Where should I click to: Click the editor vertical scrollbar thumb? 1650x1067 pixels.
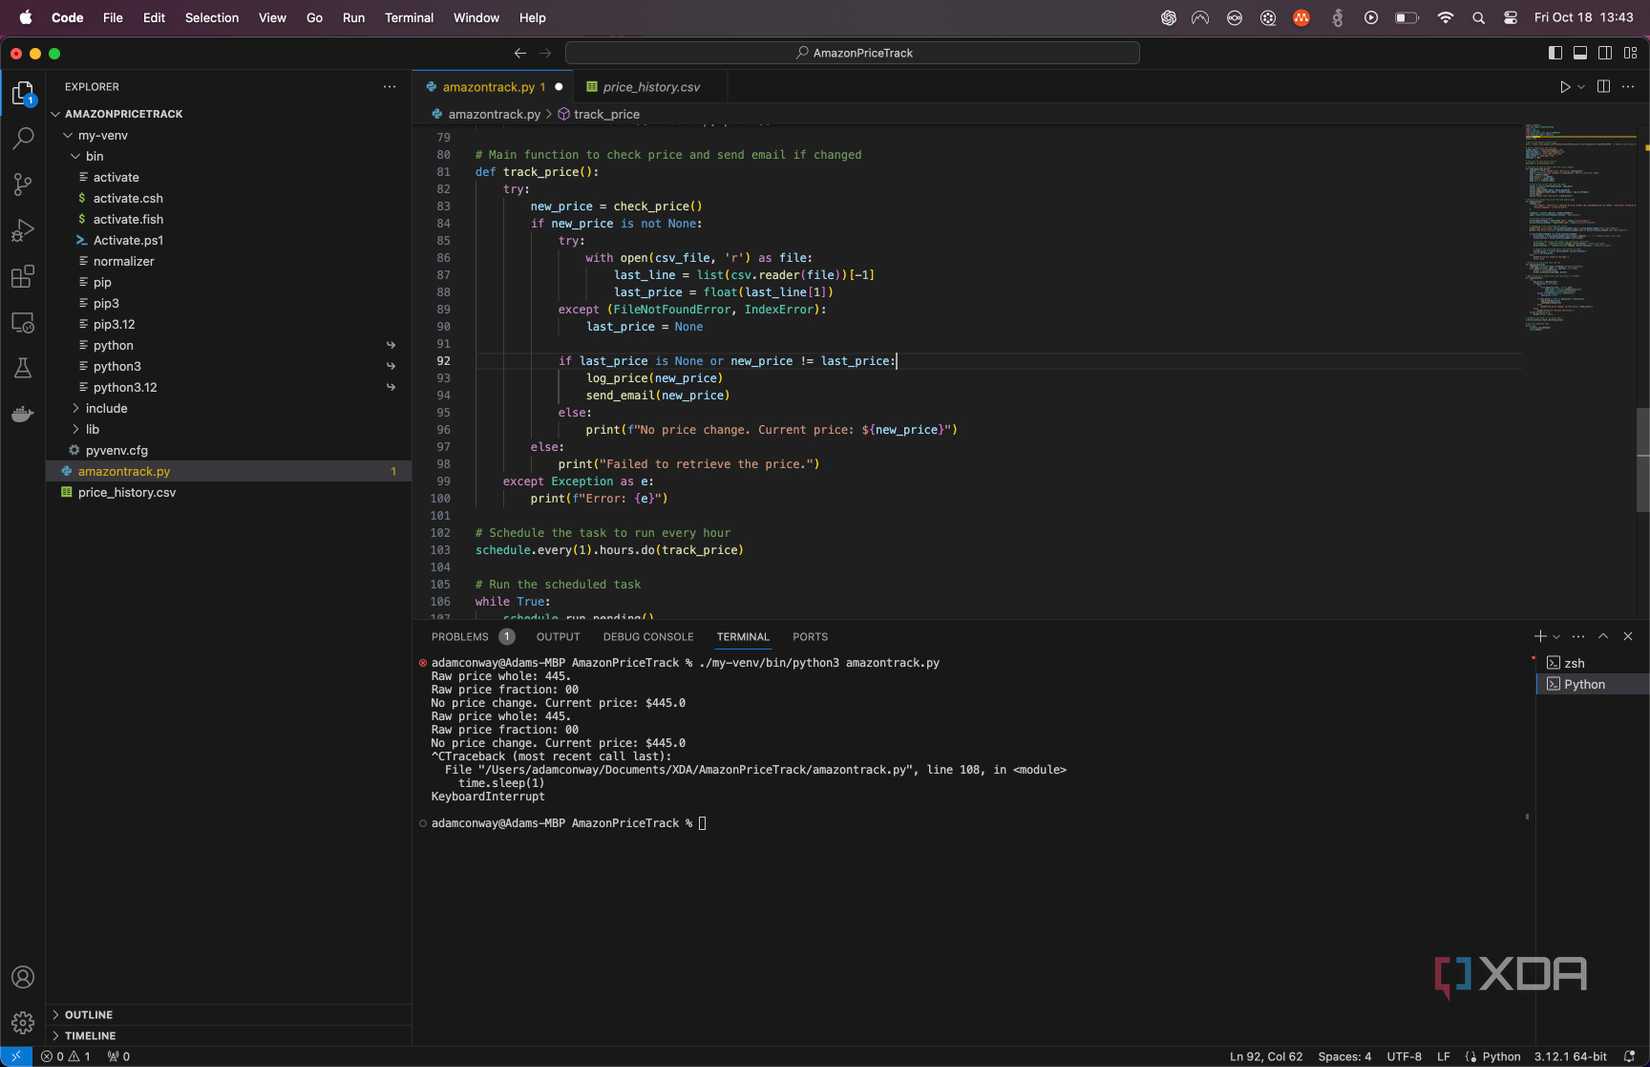[1642, 460]
